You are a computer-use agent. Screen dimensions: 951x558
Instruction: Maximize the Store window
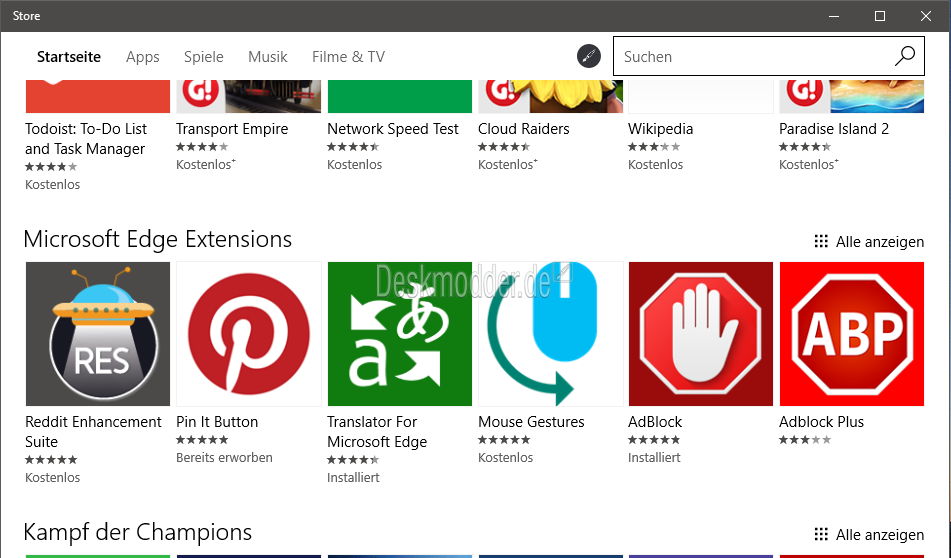pos(880,16)
